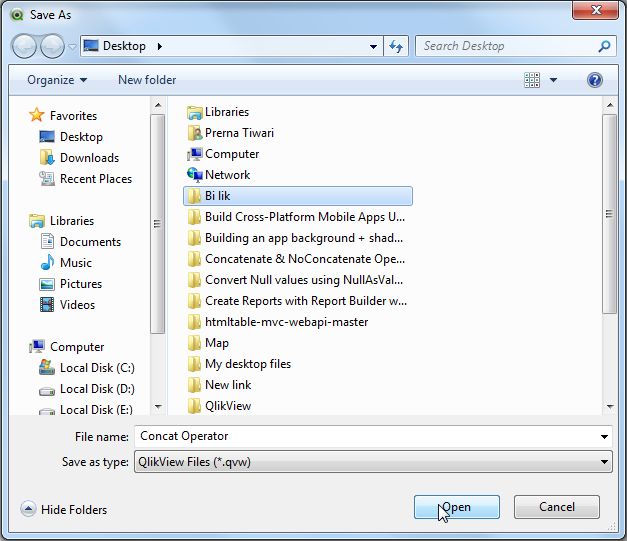Select htmltable-mvc-webapi-master folder
The height and width of the screenshot is (541, 627).
pos(278,322)
